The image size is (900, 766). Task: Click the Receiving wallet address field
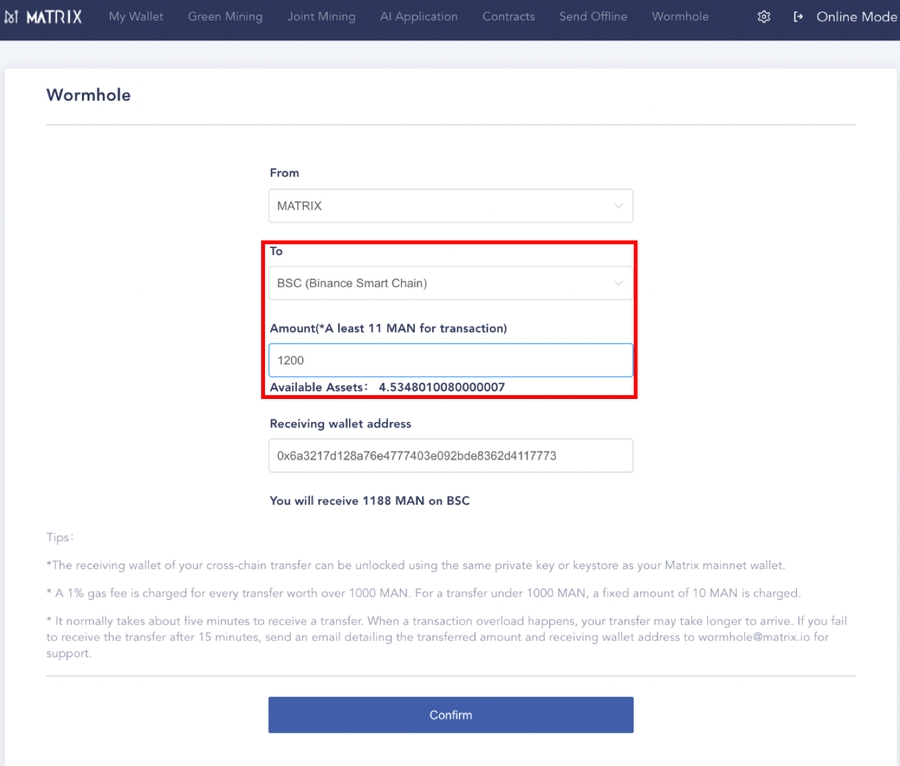[x=450, y=456]
